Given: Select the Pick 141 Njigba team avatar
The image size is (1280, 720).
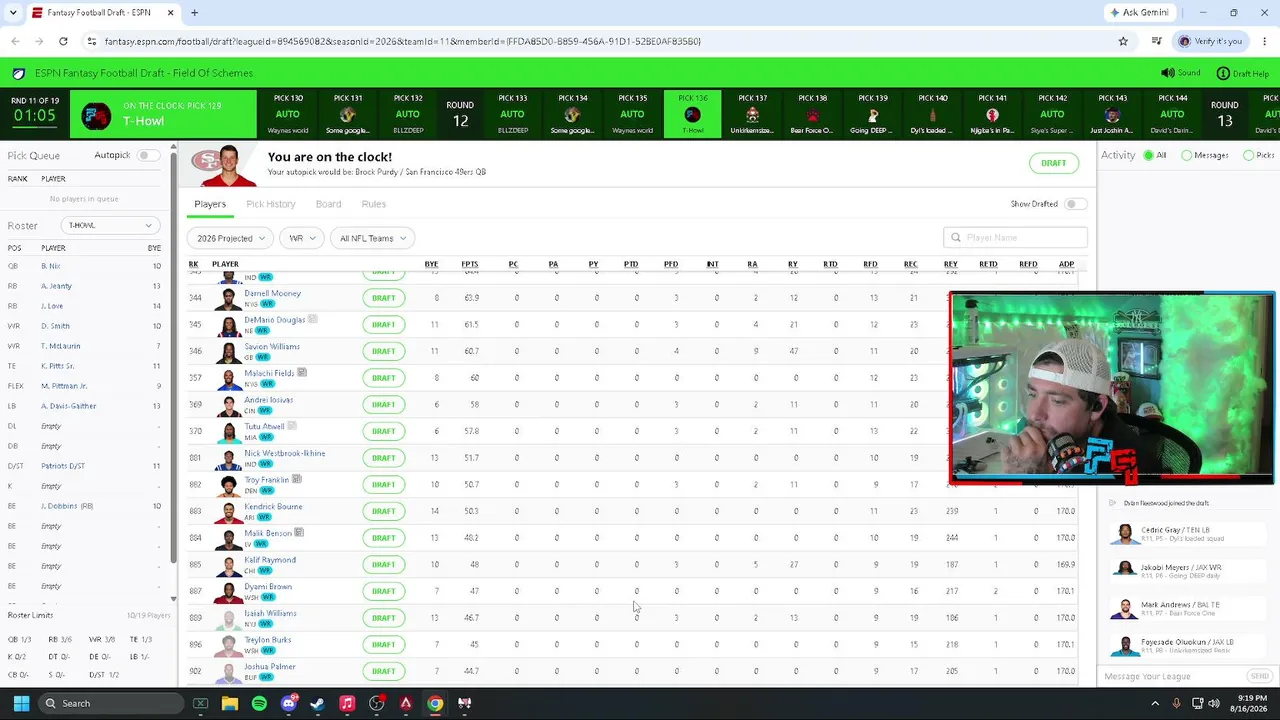Looking at the screenshot, I should [992, 115].
